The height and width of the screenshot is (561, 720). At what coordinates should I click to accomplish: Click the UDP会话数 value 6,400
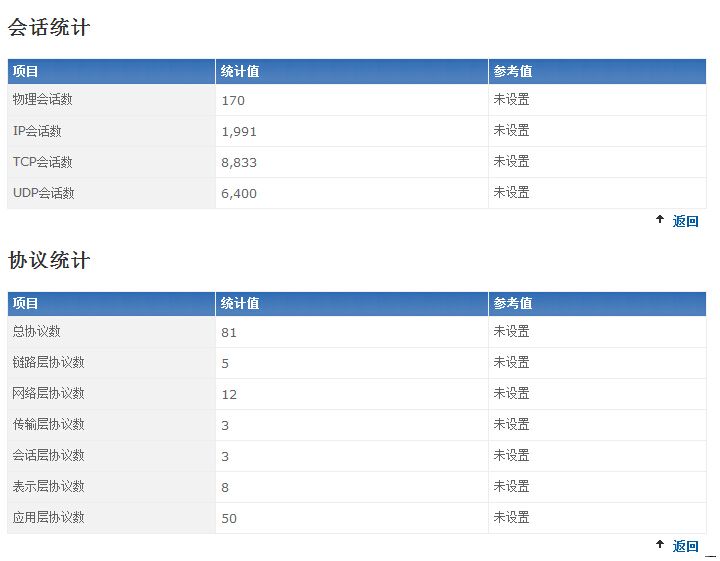coord(239,193)
